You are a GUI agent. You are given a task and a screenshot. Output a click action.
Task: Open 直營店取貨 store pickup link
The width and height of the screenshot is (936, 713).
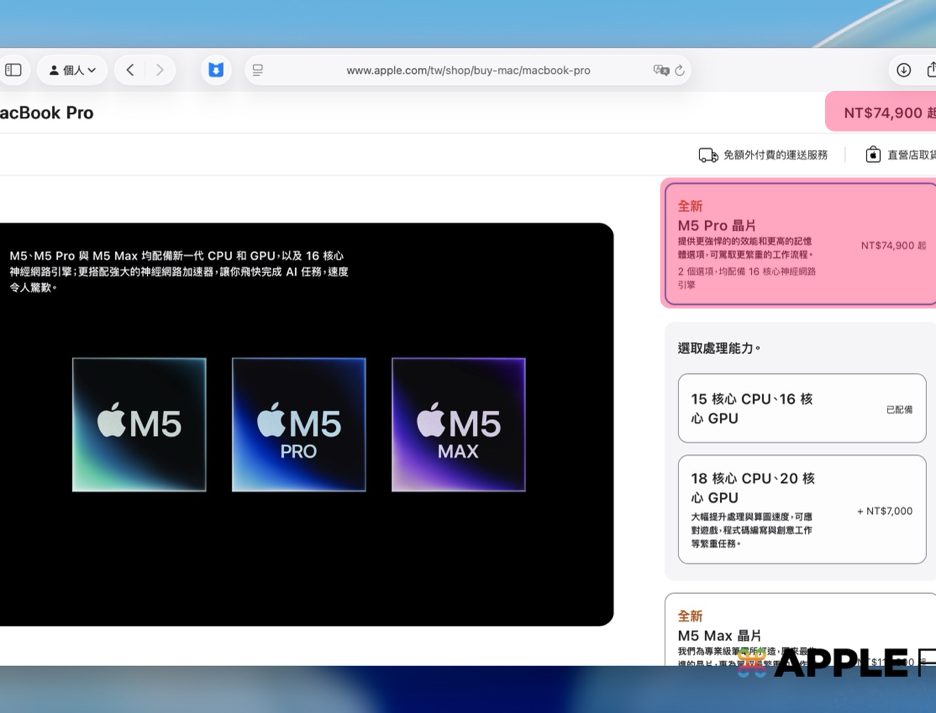click(900, 155)
